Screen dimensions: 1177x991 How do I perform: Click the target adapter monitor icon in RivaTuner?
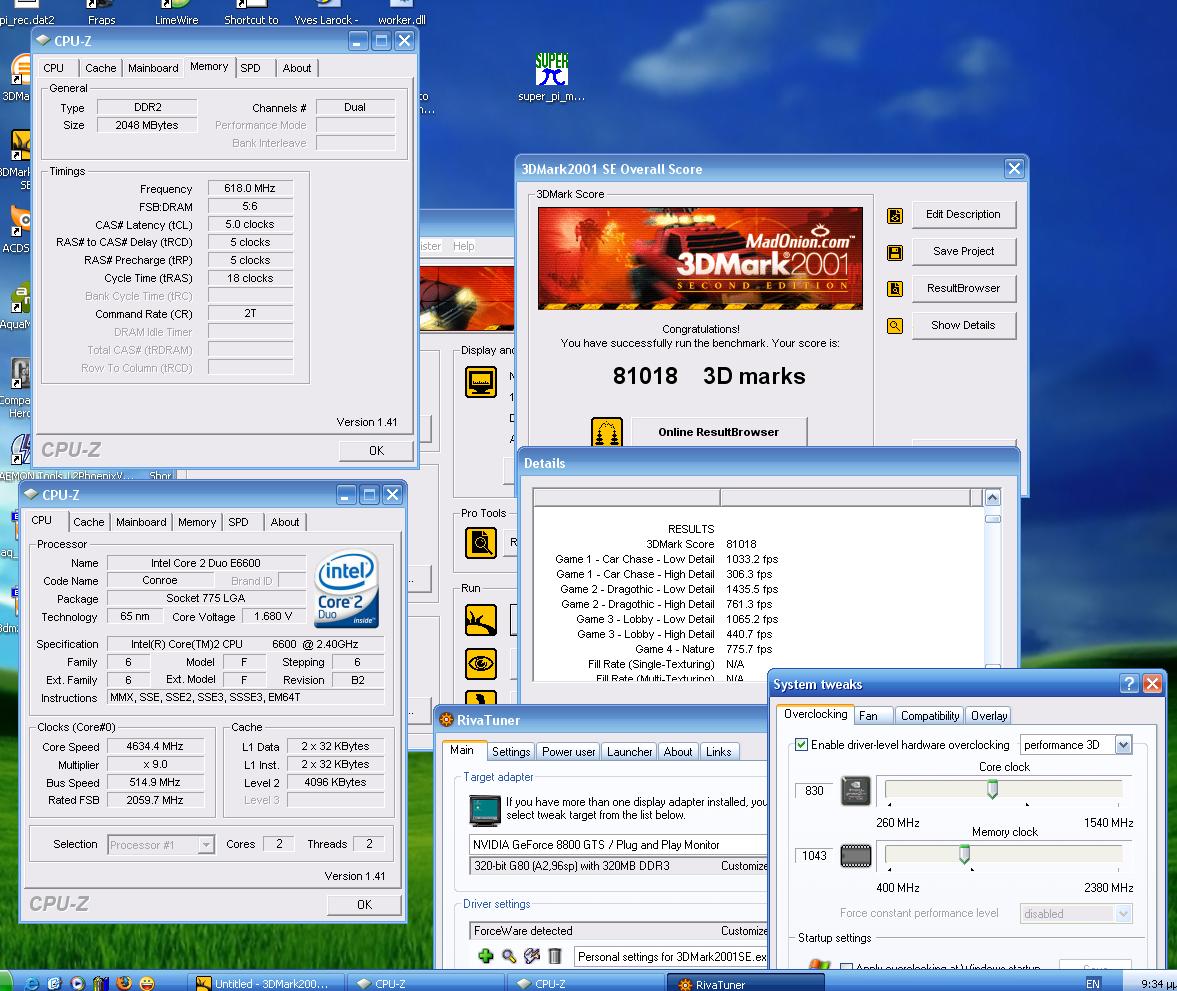(x=484, y=810)
